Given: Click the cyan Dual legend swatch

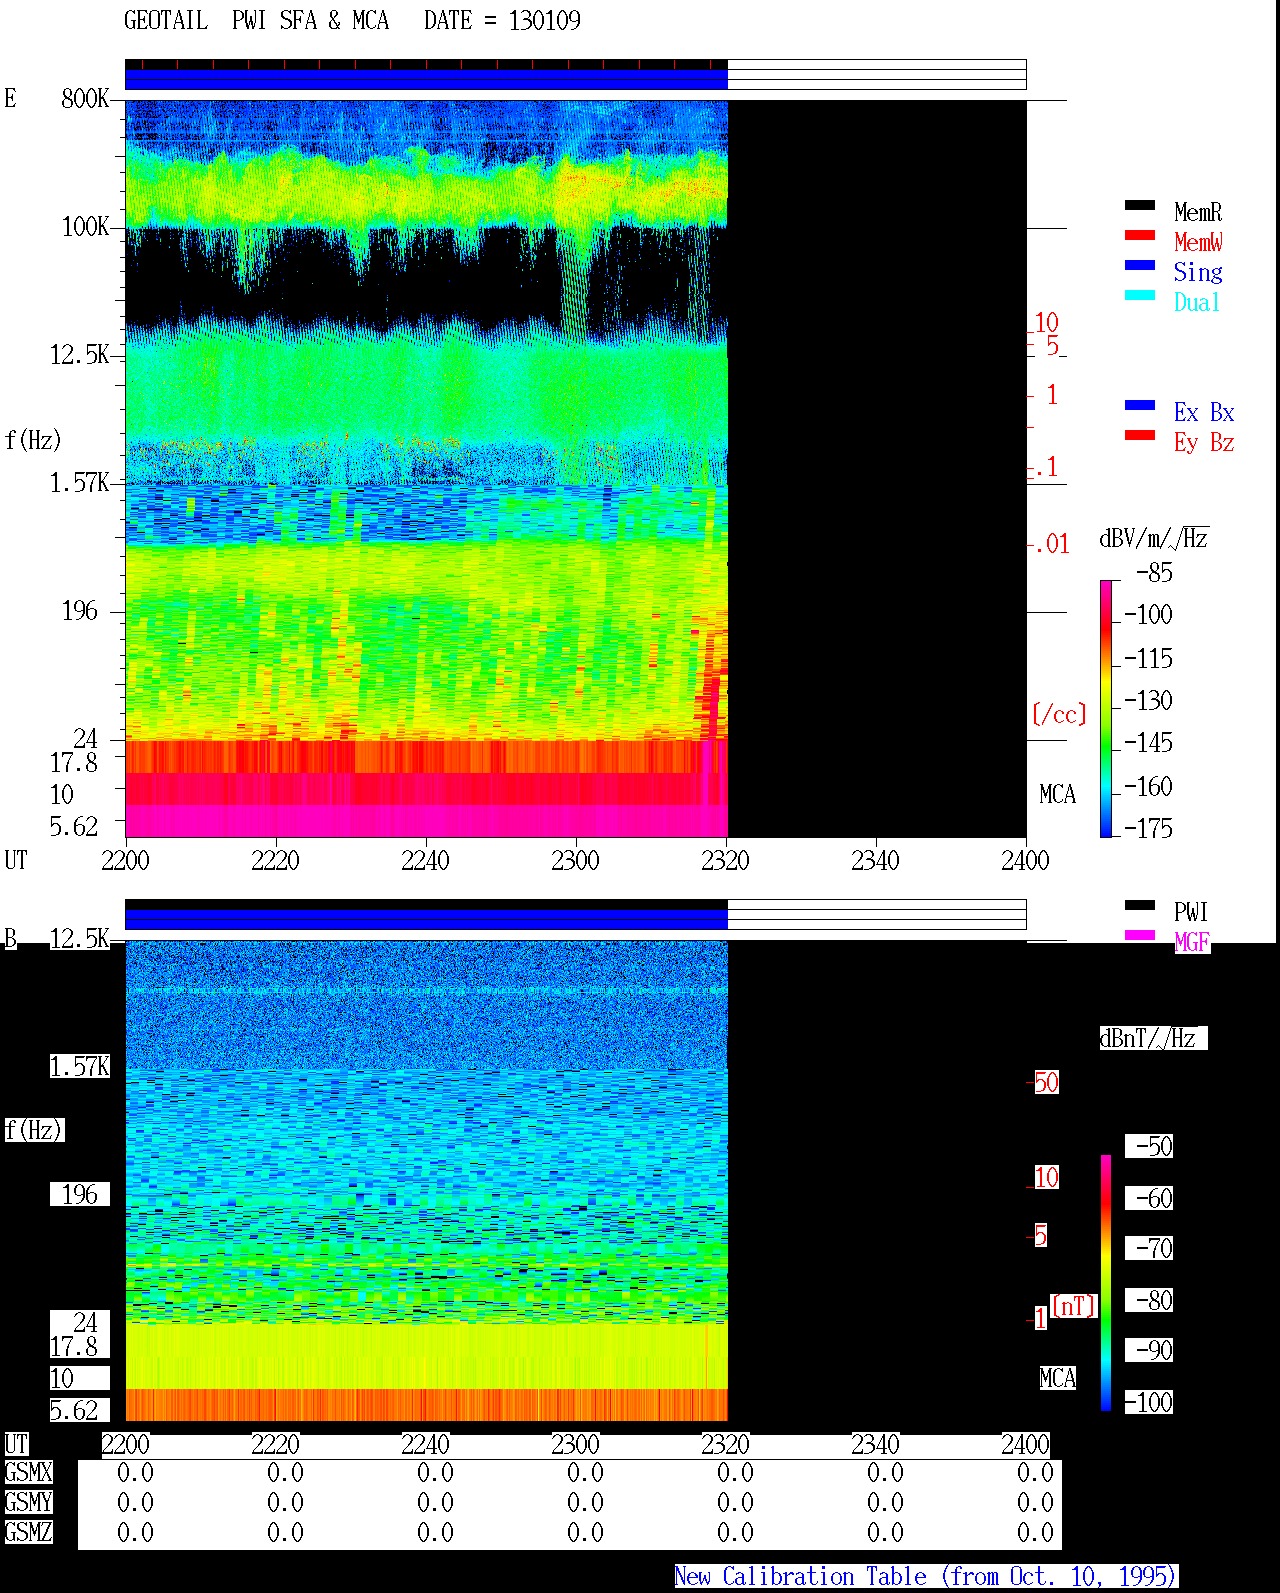Looking at the screenshot, I should click(1140, 295).
